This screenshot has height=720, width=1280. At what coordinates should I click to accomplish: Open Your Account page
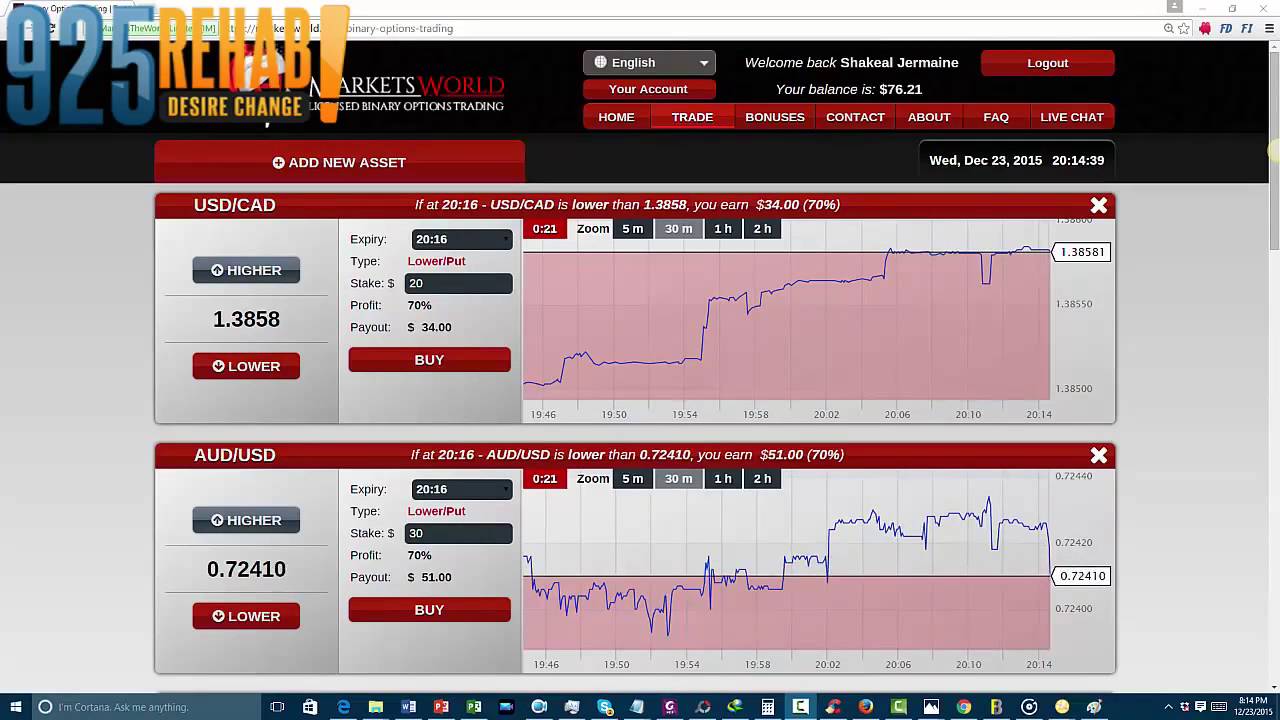[x=648, y=89]
